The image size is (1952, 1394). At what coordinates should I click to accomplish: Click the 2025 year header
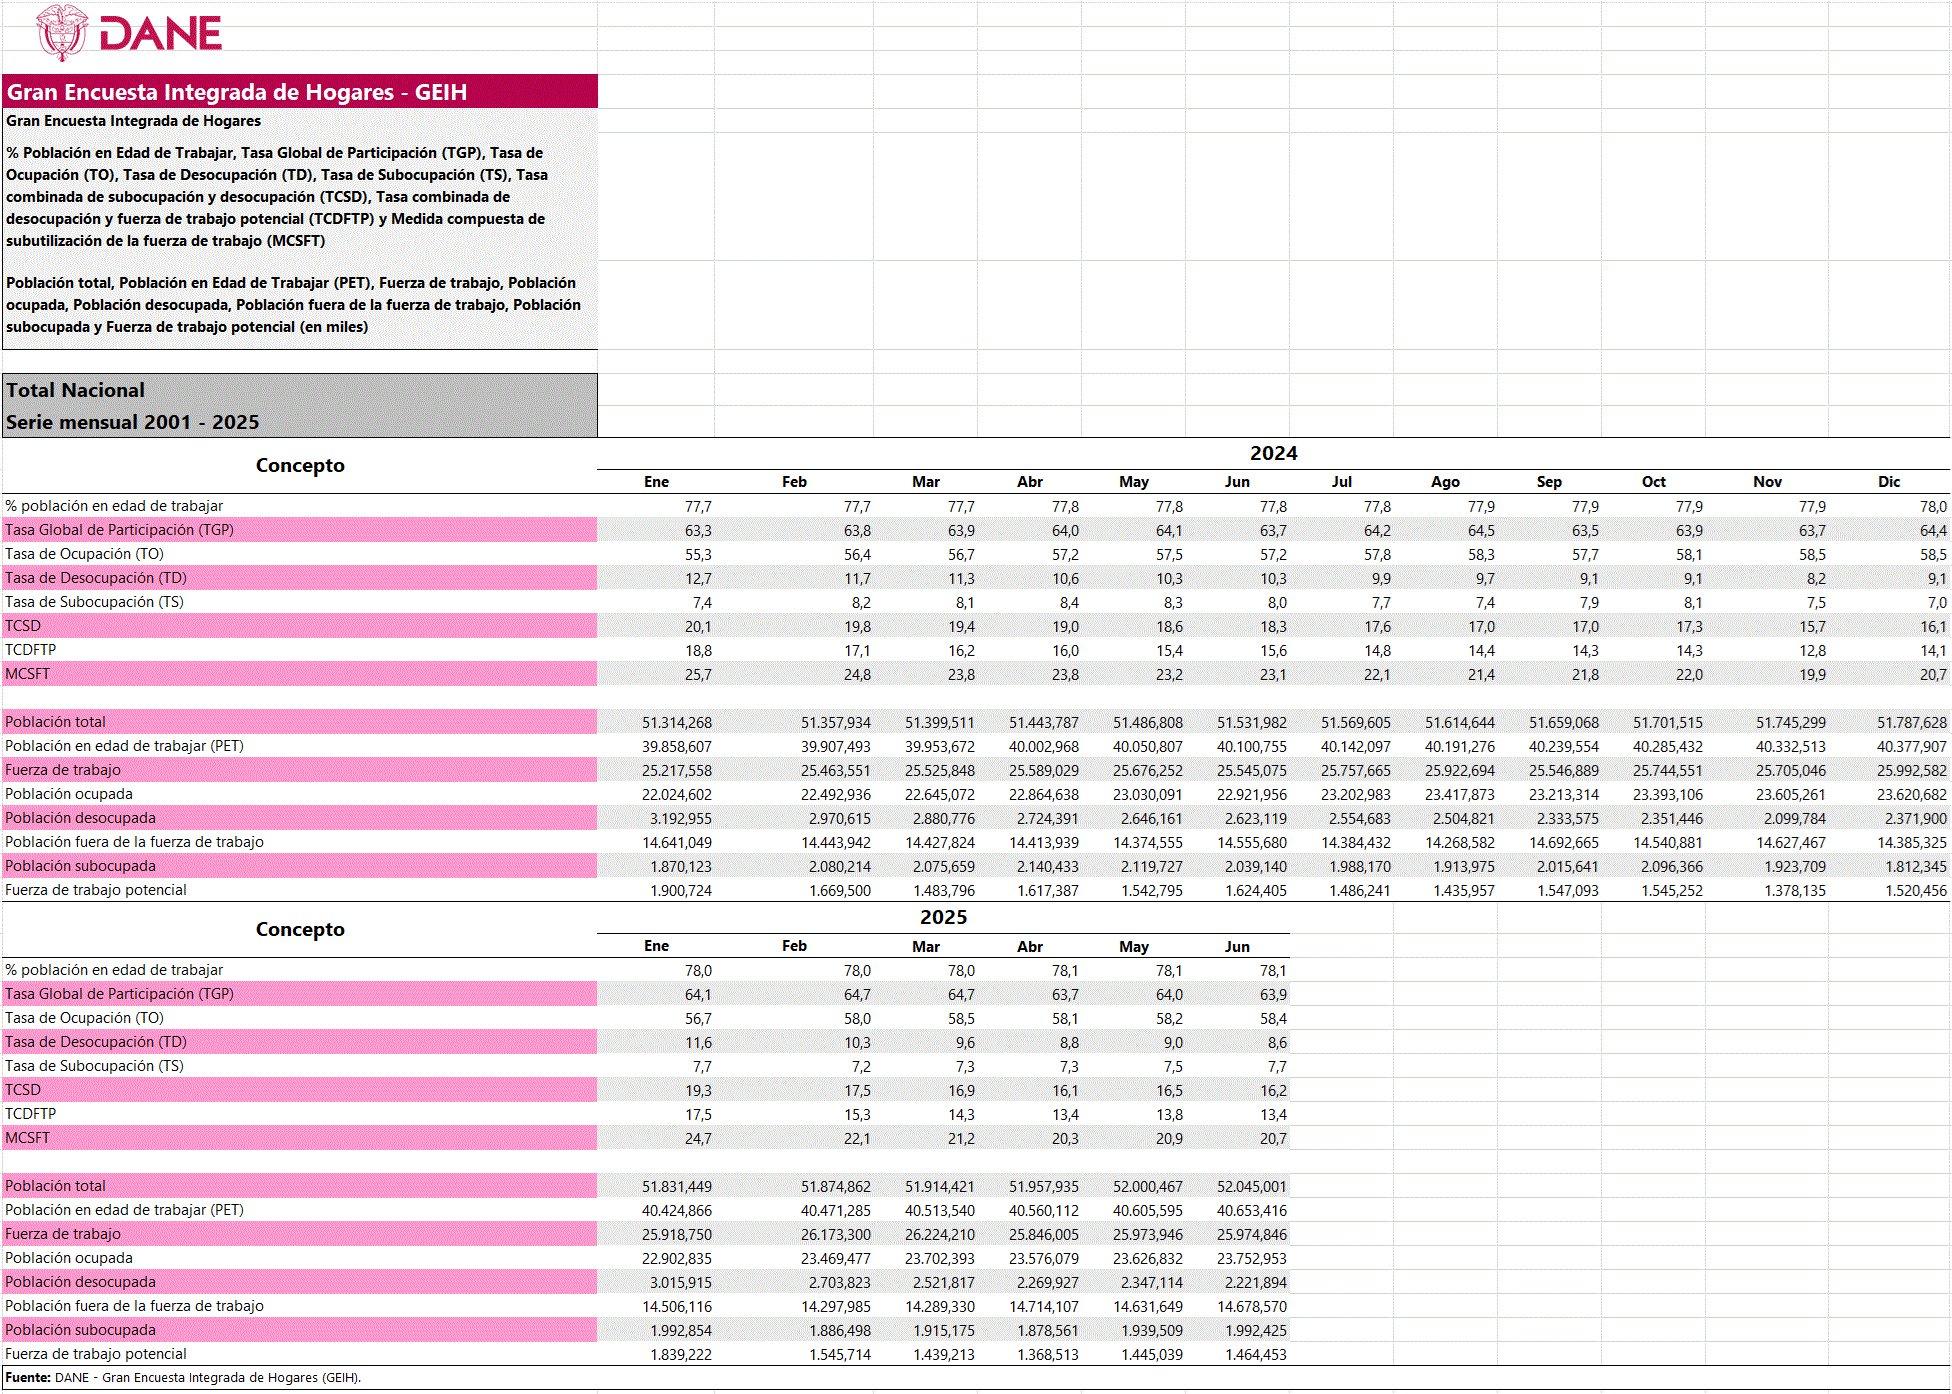943,917
